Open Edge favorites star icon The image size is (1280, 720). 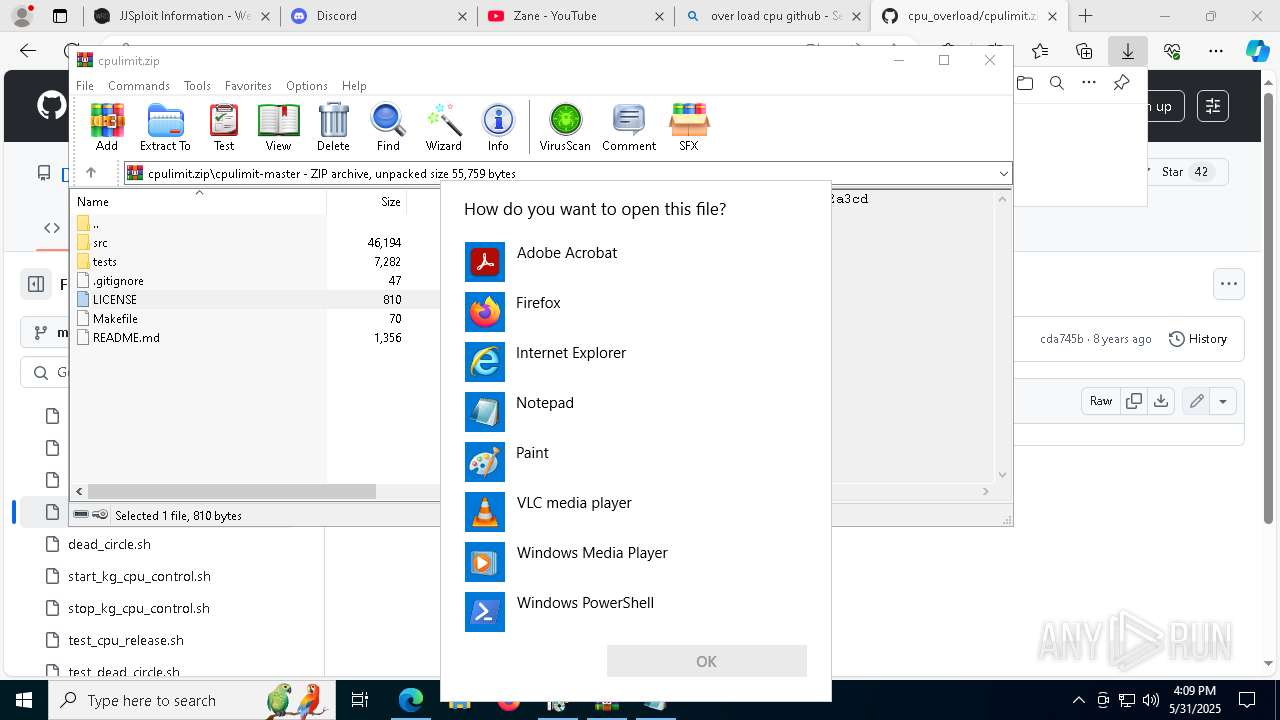tap(1040, 51)
